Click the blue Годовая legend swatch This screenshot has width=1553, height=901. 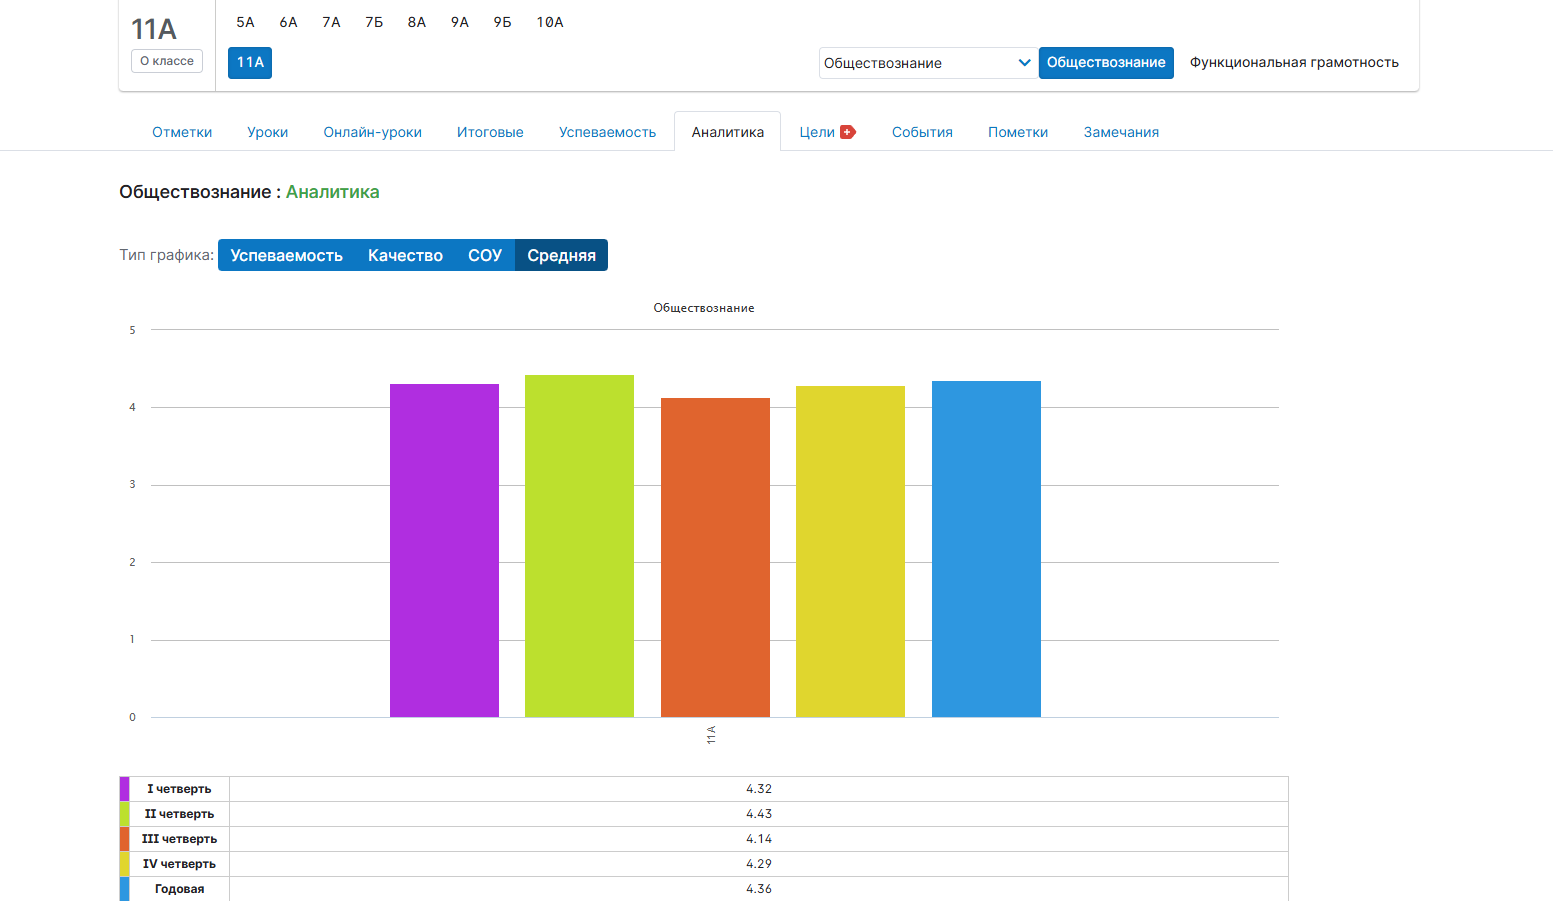(x=125, y=889)
